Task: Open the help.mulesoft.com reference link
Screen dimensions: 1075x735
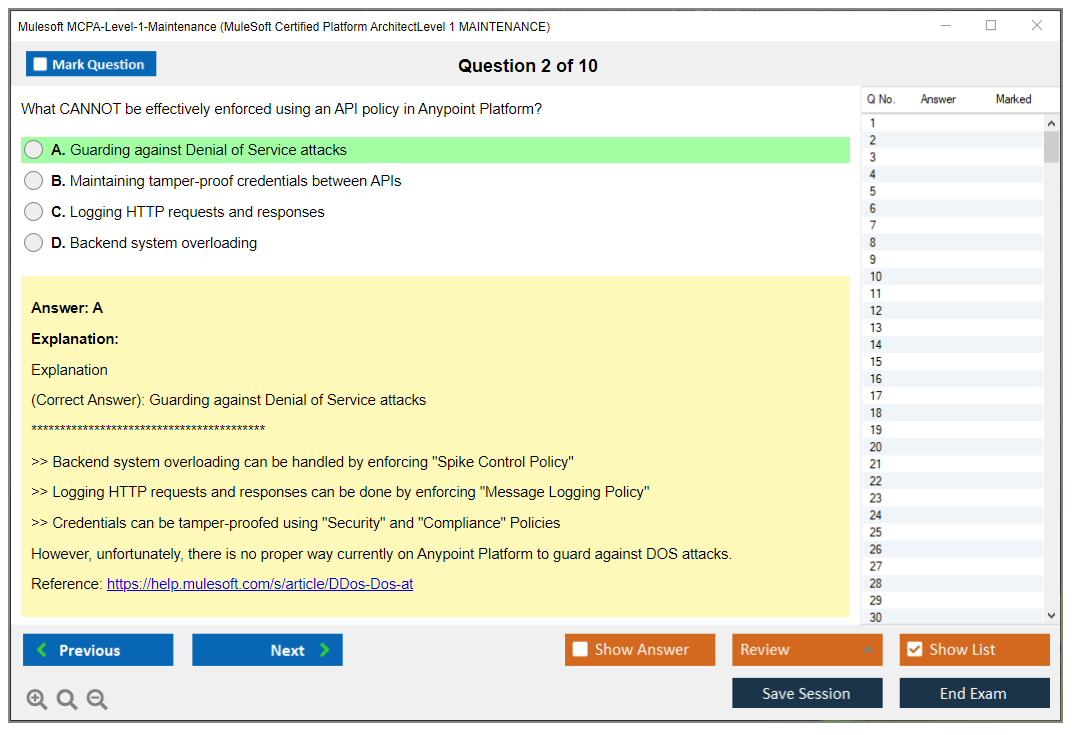Action: tap(260, 584)
